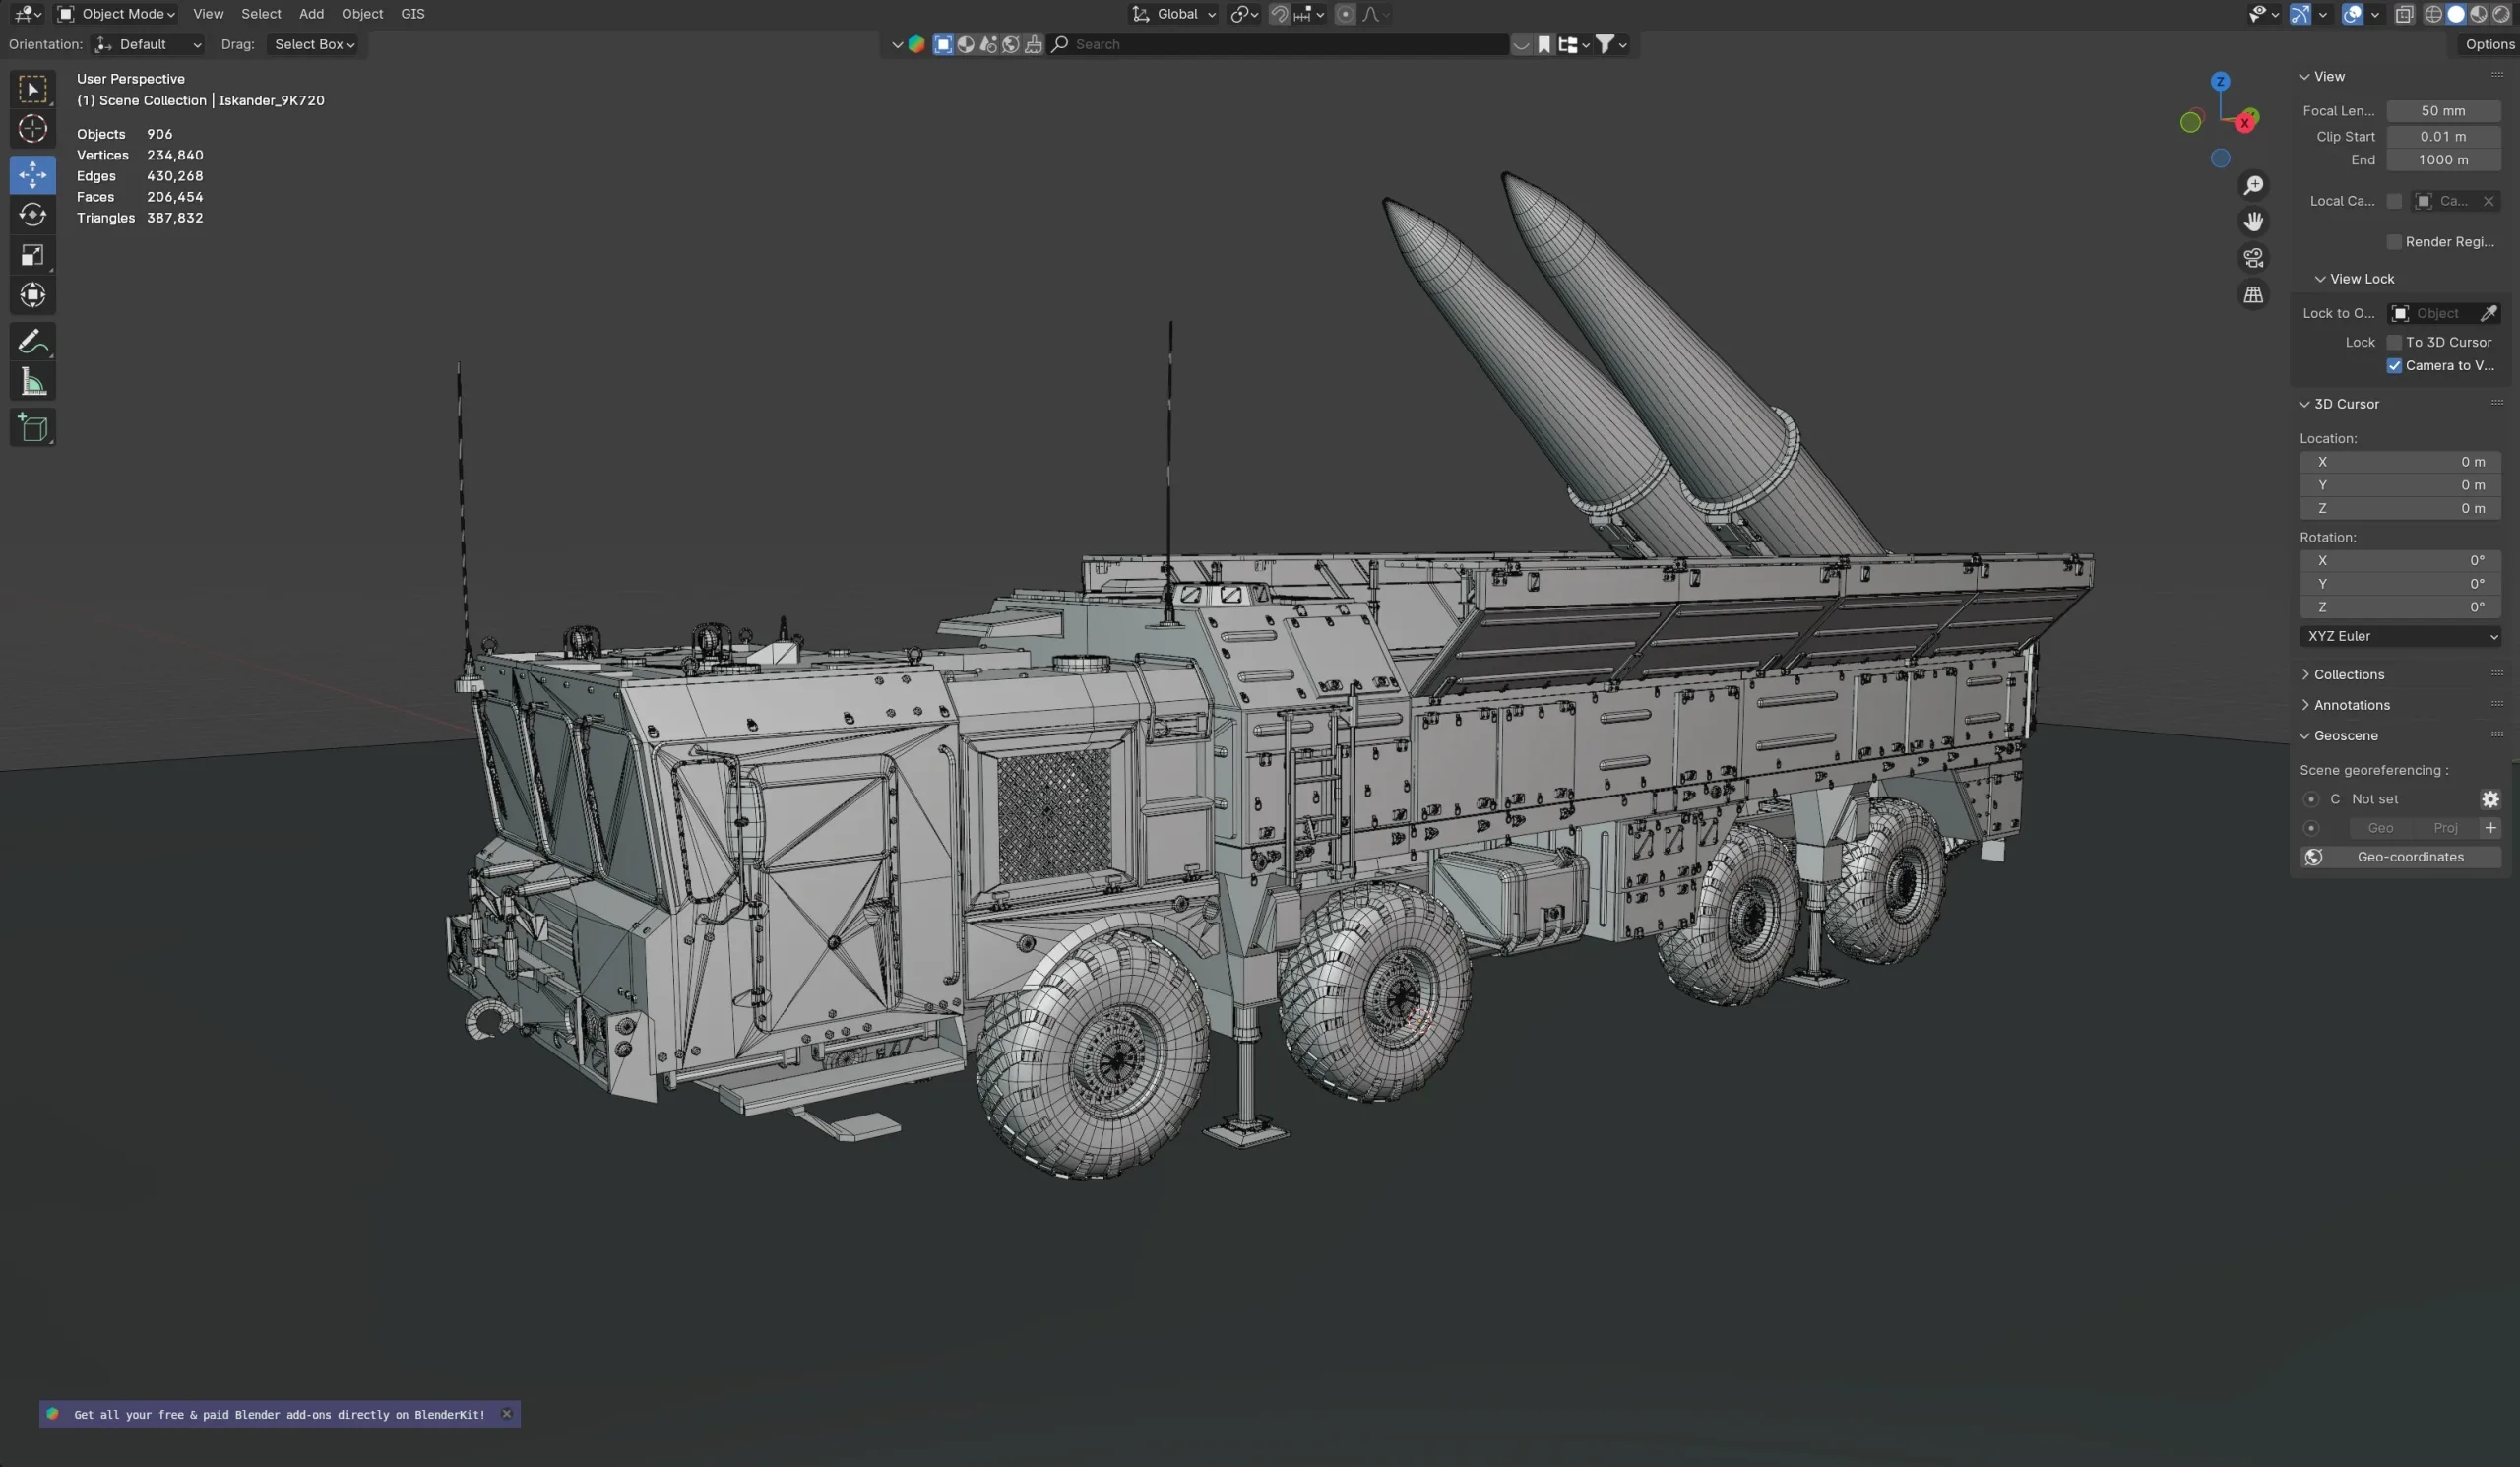Toggle proportional editing in the header

click(1345, 14)
